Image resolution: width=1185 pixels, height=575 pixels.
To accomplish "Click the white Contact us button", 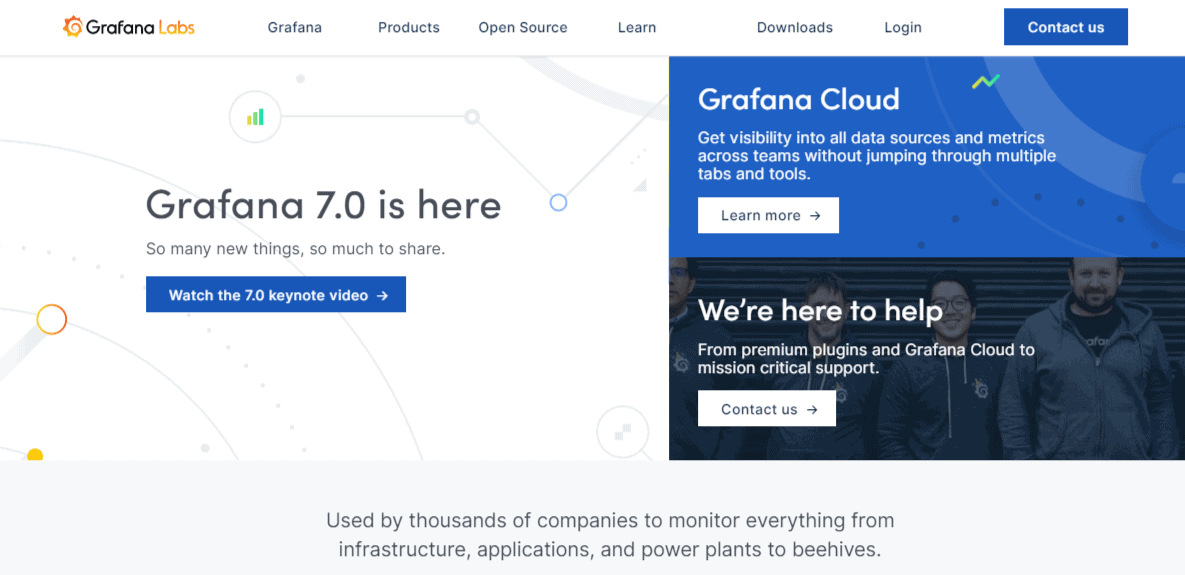I will pyautogui.click(x=766, y=409).
